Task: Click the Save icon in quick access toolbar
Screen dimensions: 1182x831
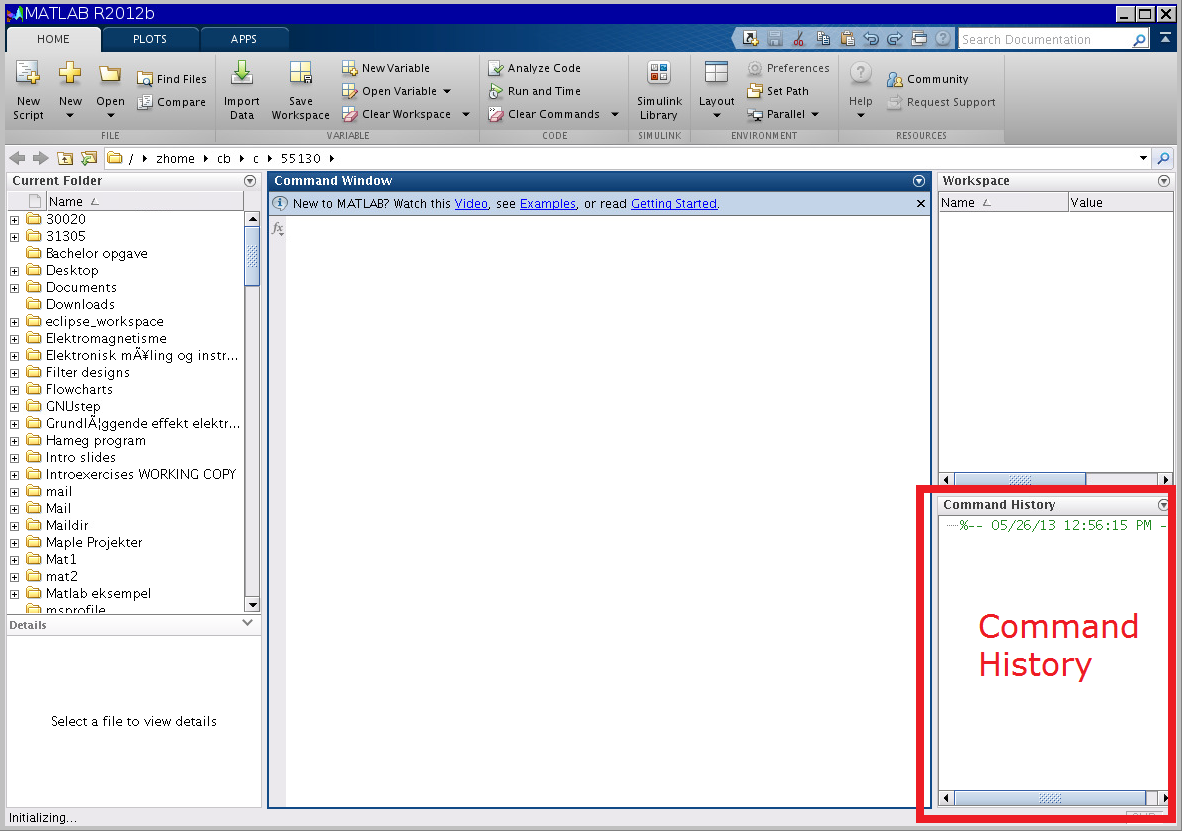Action: (774, 38)
